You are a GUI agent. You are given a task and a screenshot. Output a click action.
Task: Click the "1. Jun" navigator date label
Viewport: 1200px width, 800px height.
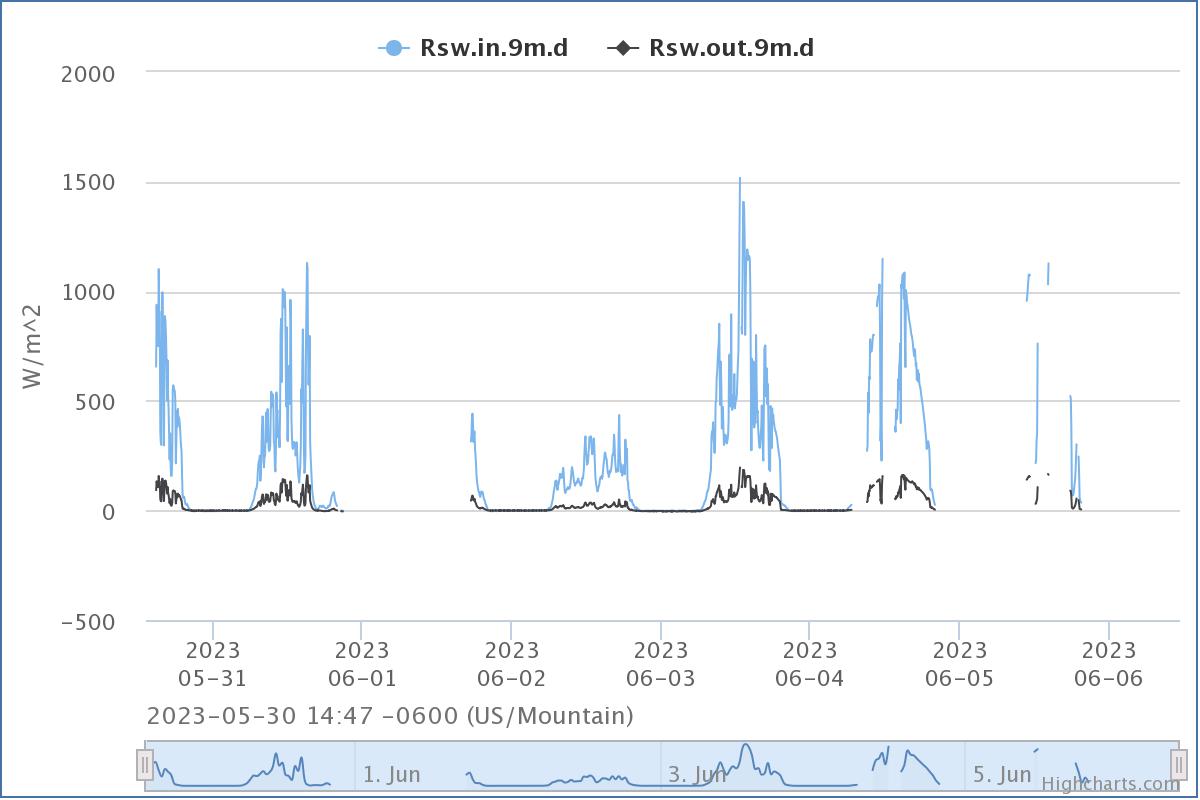click(391, 774)
